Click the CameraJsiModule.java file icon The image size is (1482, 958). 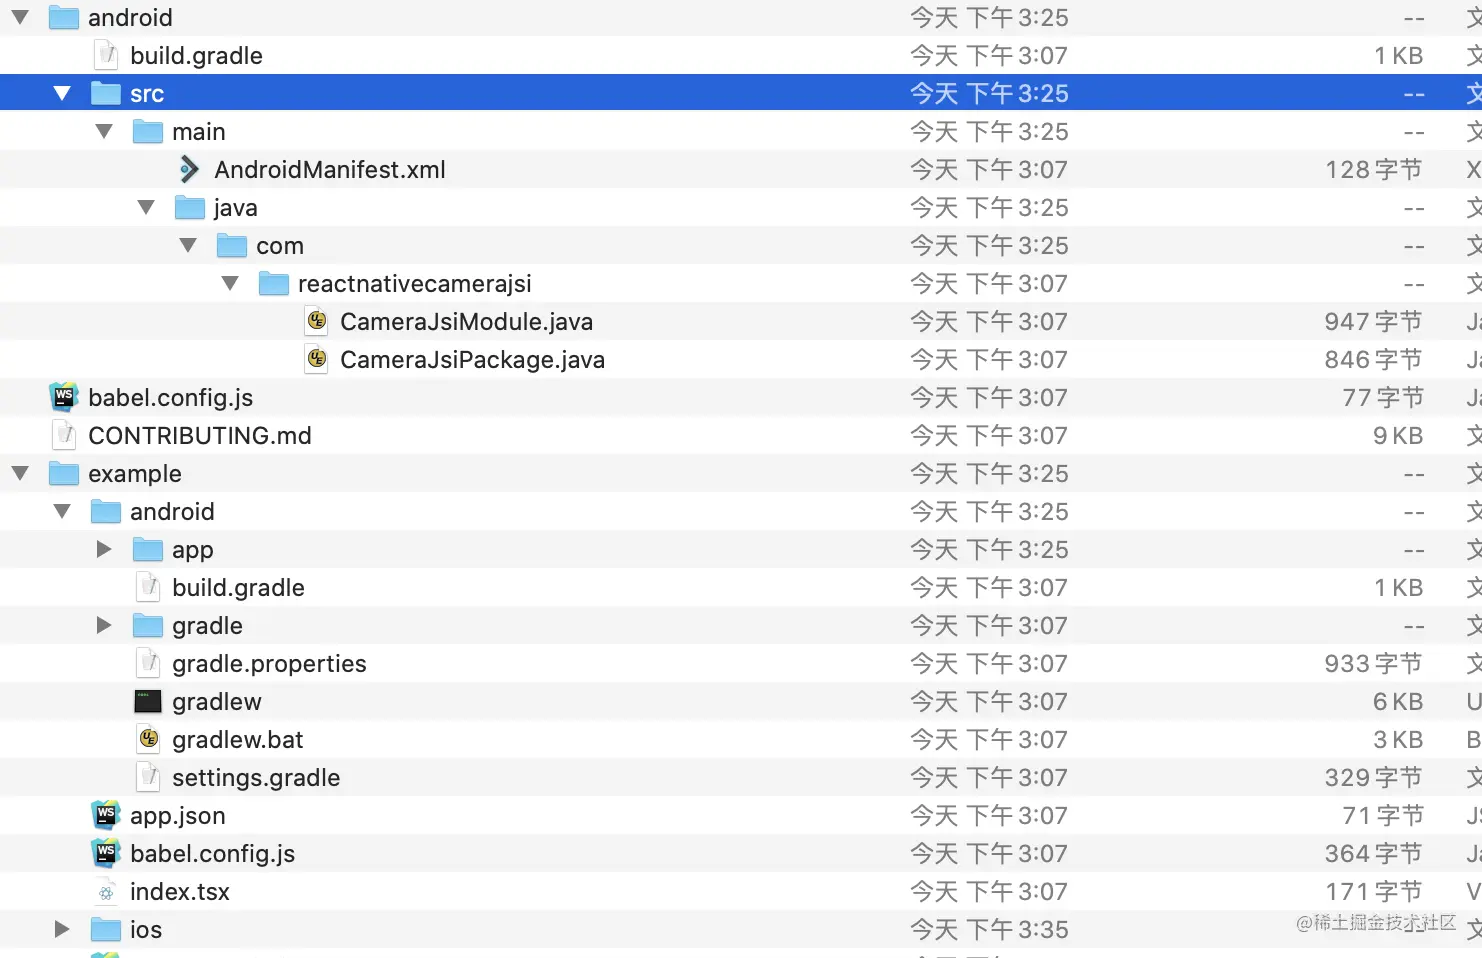317,321
